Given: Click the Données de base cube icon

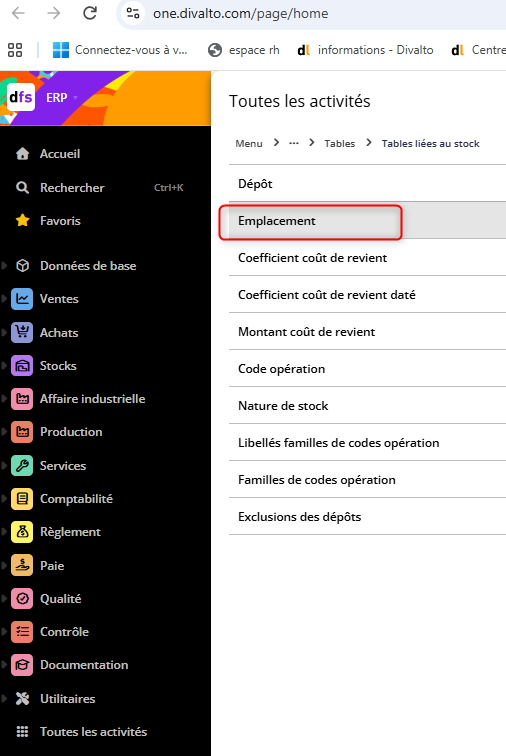Looking at the screenshot, I should (22, 266).
